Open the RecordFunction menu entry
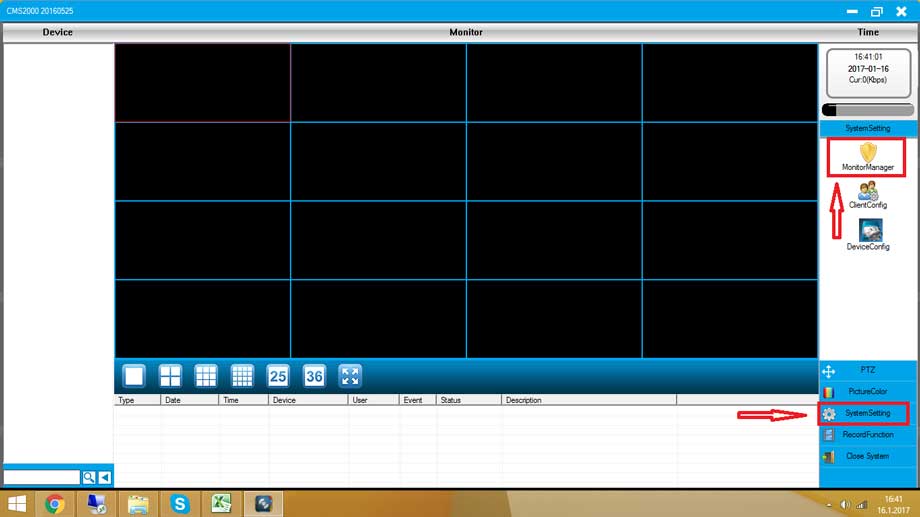 866,435
